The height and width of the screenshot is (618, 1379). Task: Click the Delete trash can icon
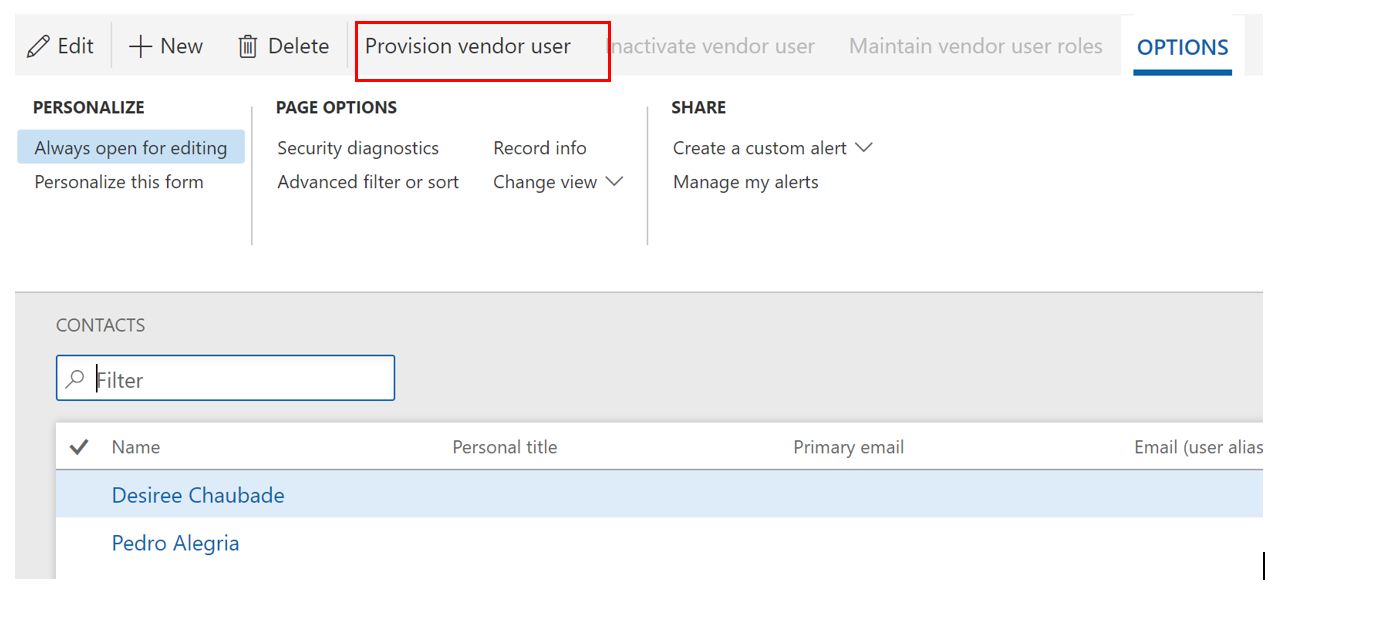click(248, 47)
